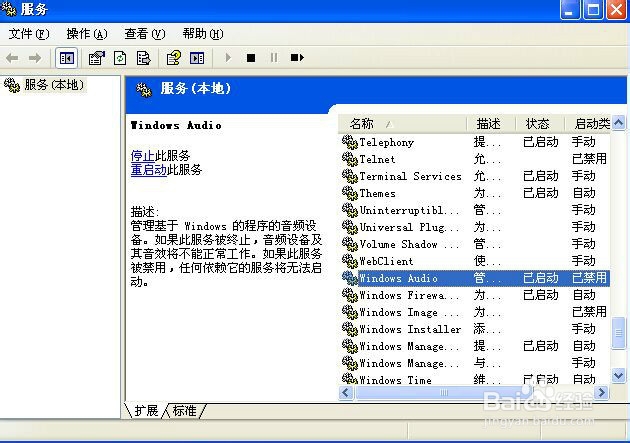Select the Telephony service name

coord(387,142)
